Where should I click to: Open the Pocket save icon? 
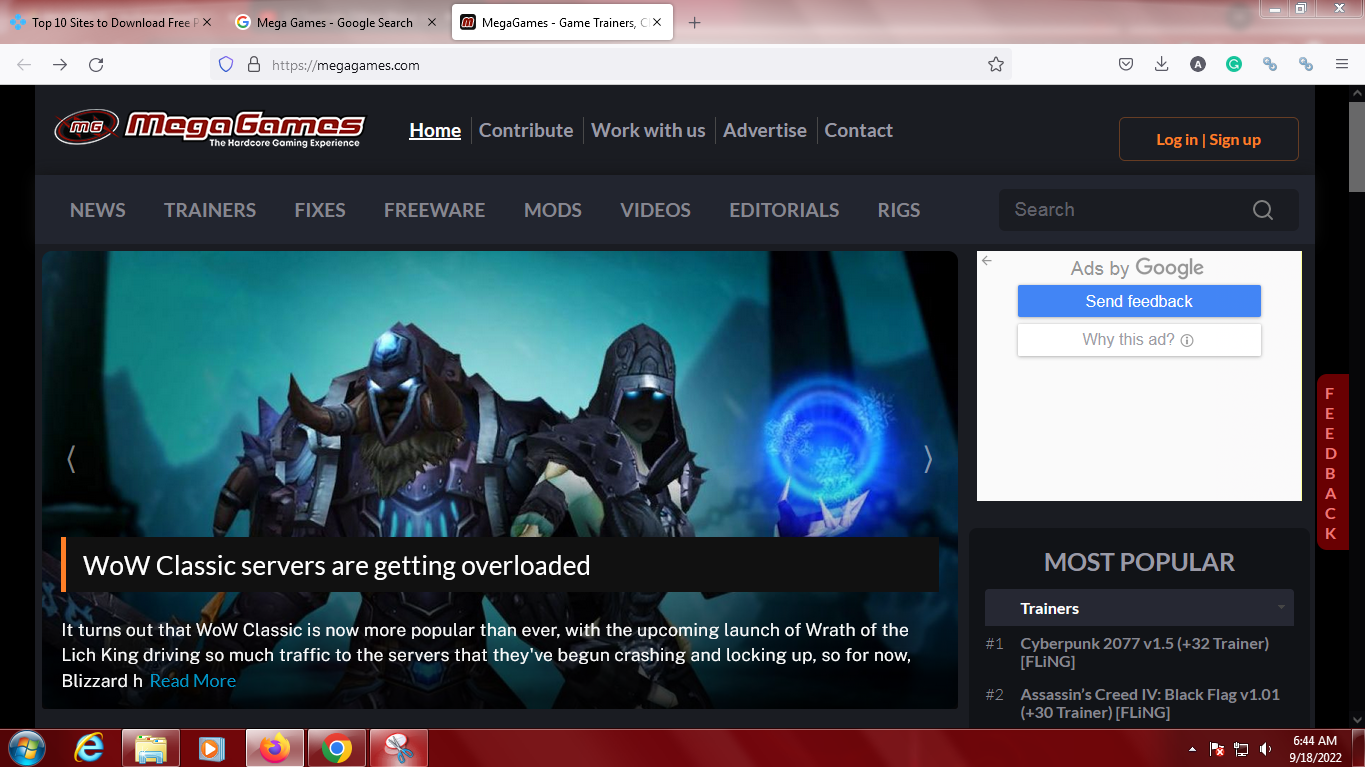1126,64
